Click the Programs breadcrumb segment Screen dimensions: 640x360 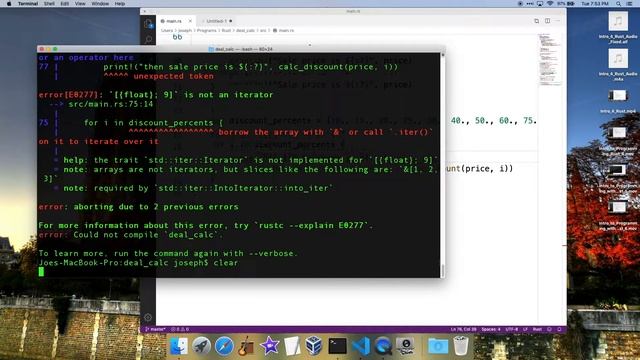pos(207,31)
